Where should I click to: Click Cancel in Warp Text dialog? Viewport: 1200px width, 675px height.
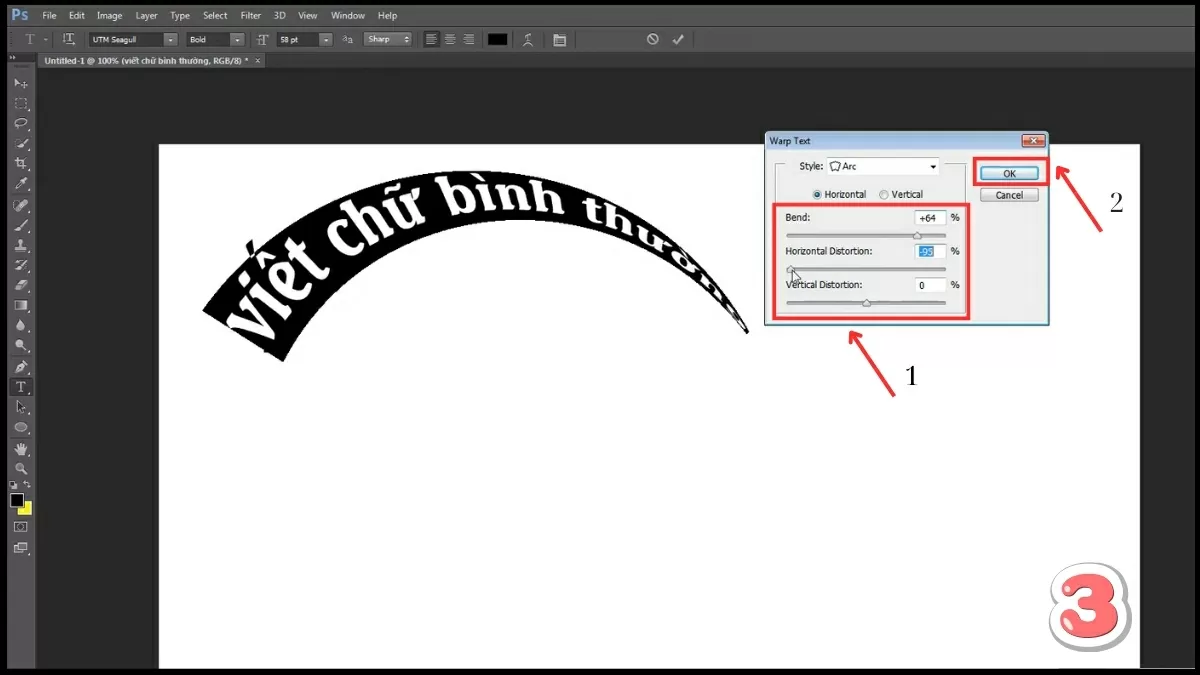coord(1009,195)
